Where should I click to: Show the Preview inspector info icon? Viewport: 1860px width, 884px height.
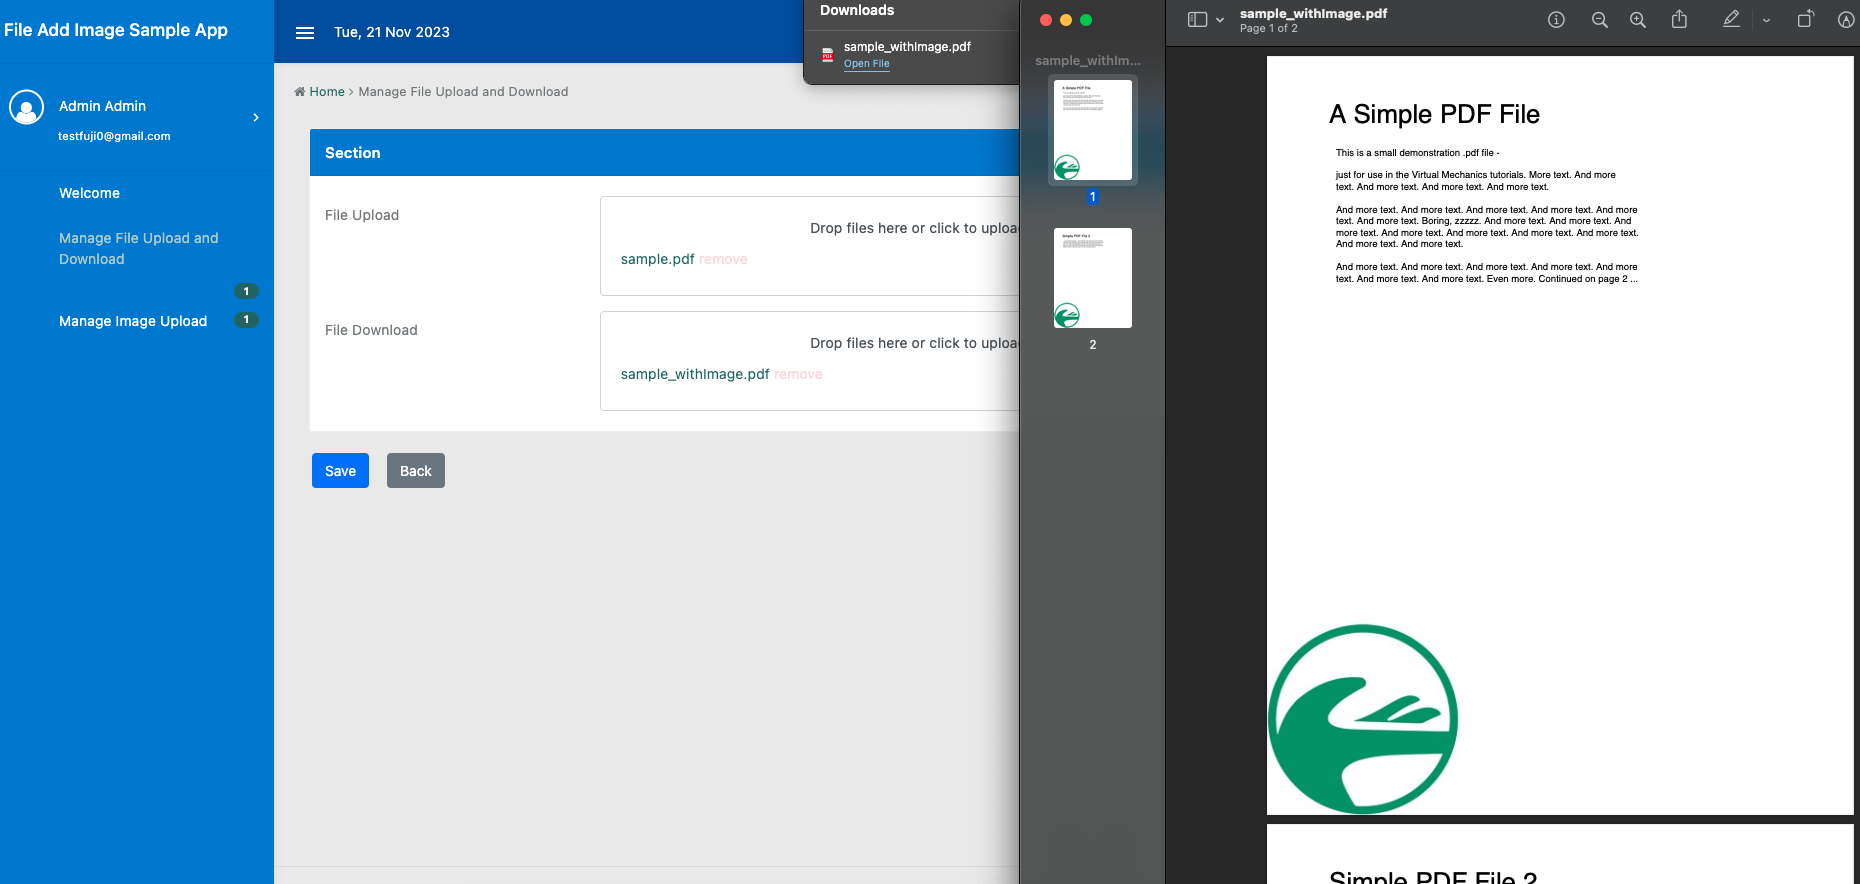(x=1556, y=20)
